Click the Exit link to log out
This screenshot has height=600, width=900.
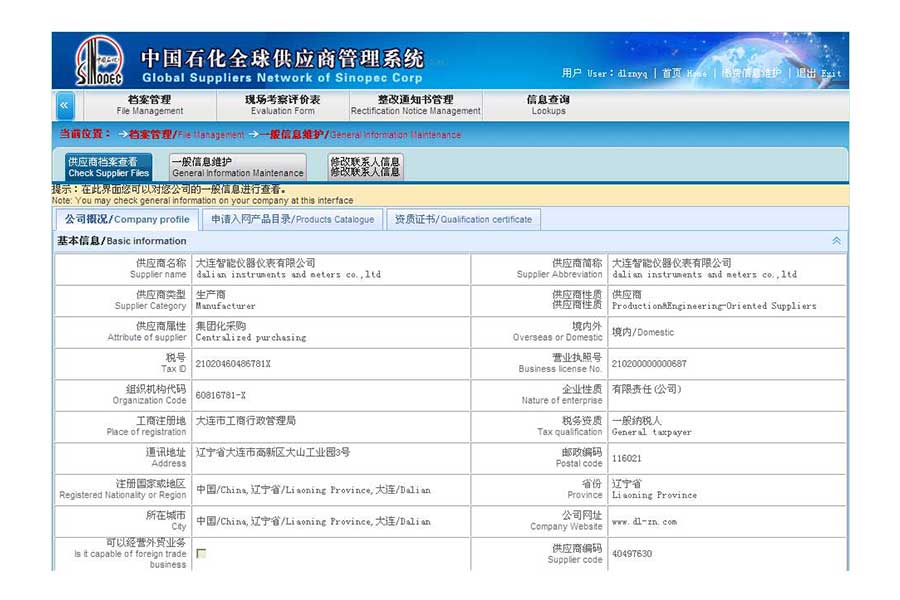click(819, 73)
